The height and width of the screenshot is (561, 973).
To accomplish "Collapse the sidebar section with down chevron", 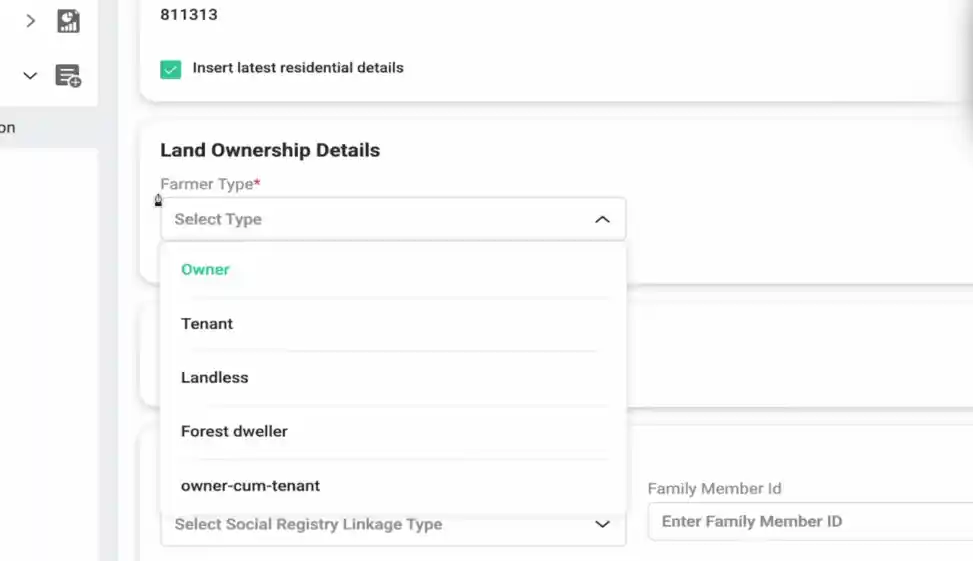I will click(31, 76).
